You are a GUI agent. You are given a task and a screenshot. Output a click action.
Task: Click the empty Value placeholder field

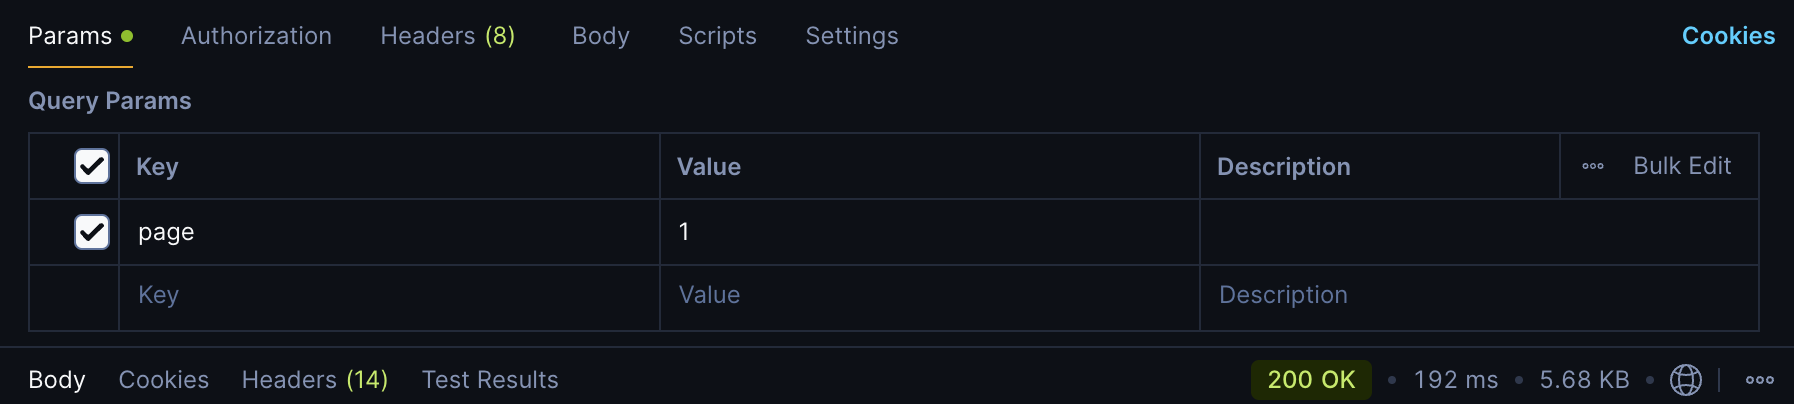(x=928, y=296)
